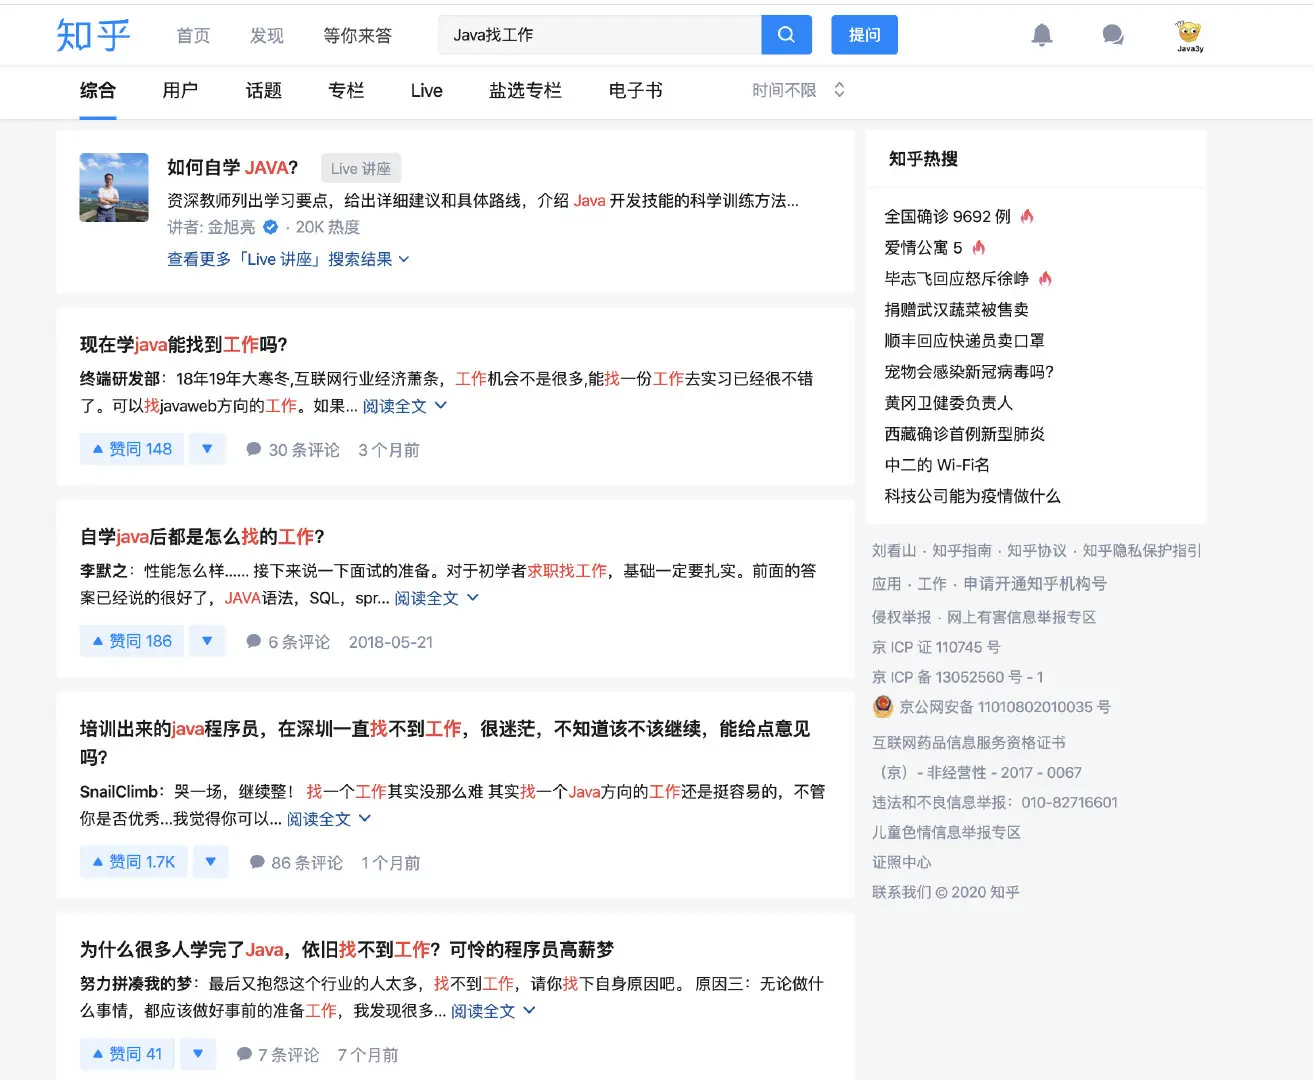Switch to the 用户 search tab

pyautogui.click(x=180, y=90)
